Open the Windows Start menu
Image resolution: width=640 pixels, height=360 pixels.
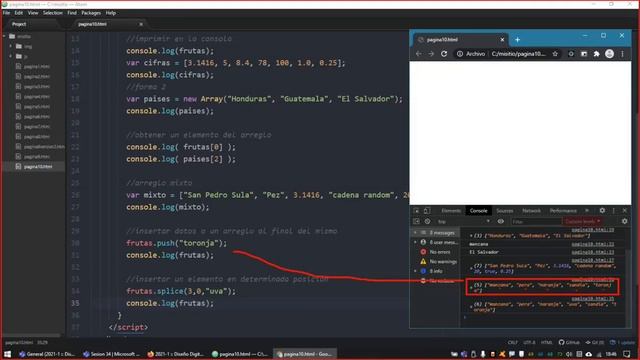pyautogui.click(x=7, y=354)
